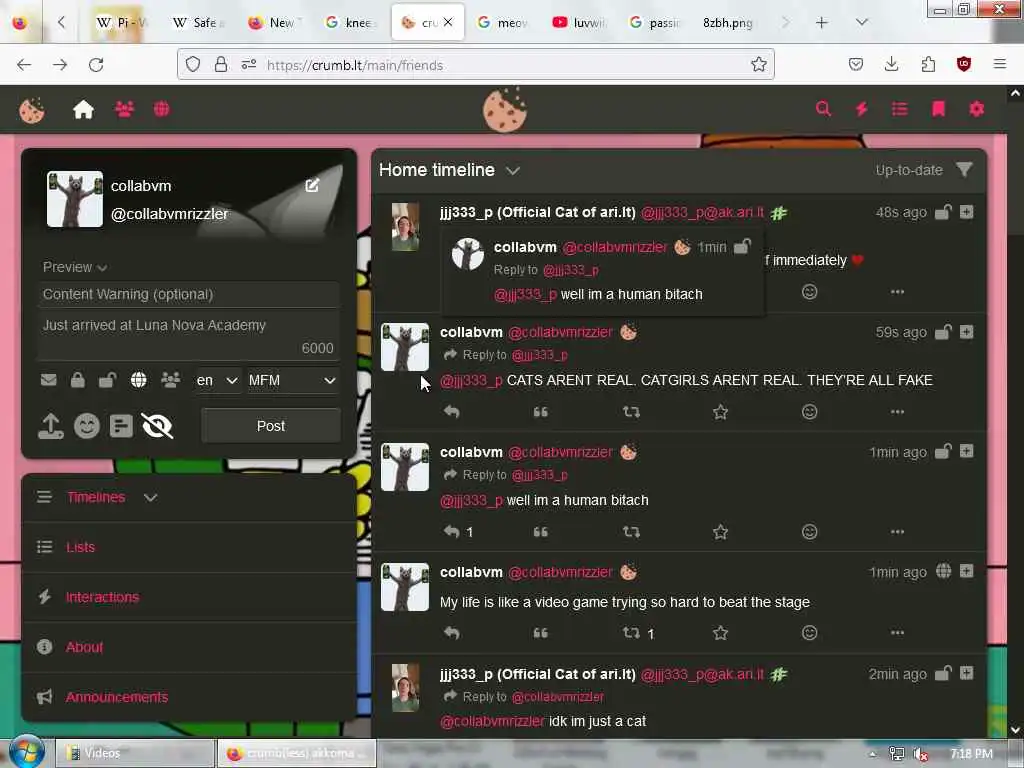The height and width of the screenshot is (768, 1024).
Task: Set post visibility to local-only people icon
Action: tap(170, 380)
